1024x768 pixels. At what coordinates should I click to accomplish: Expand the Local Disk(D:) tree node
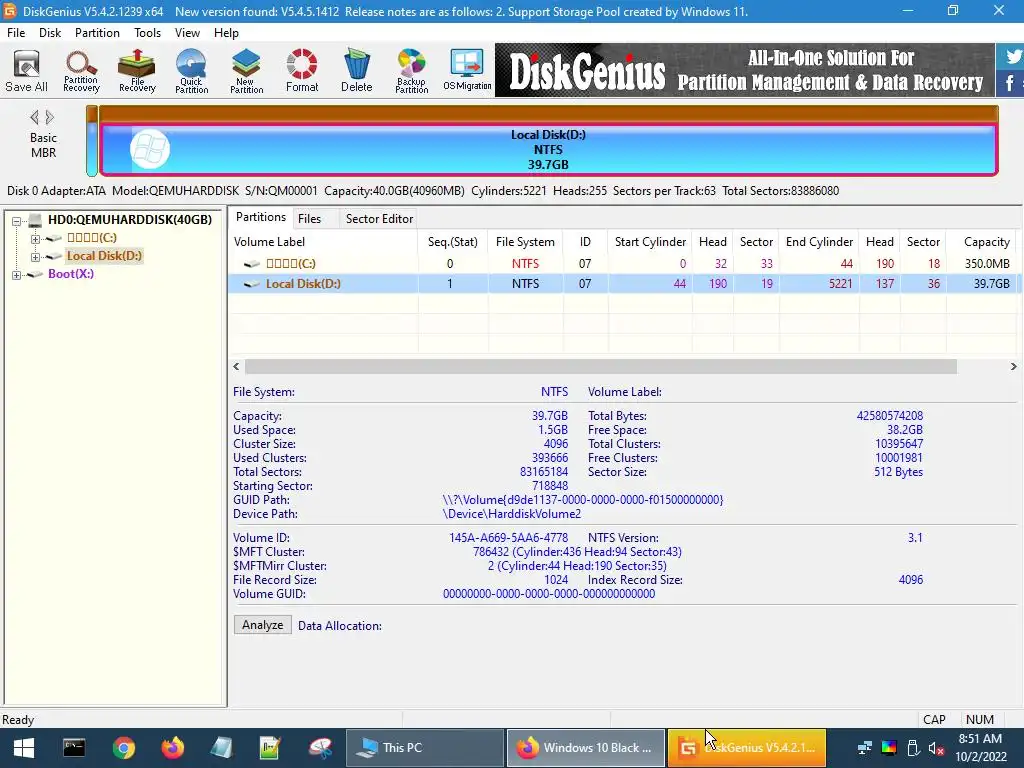click(x=35, y=257)
